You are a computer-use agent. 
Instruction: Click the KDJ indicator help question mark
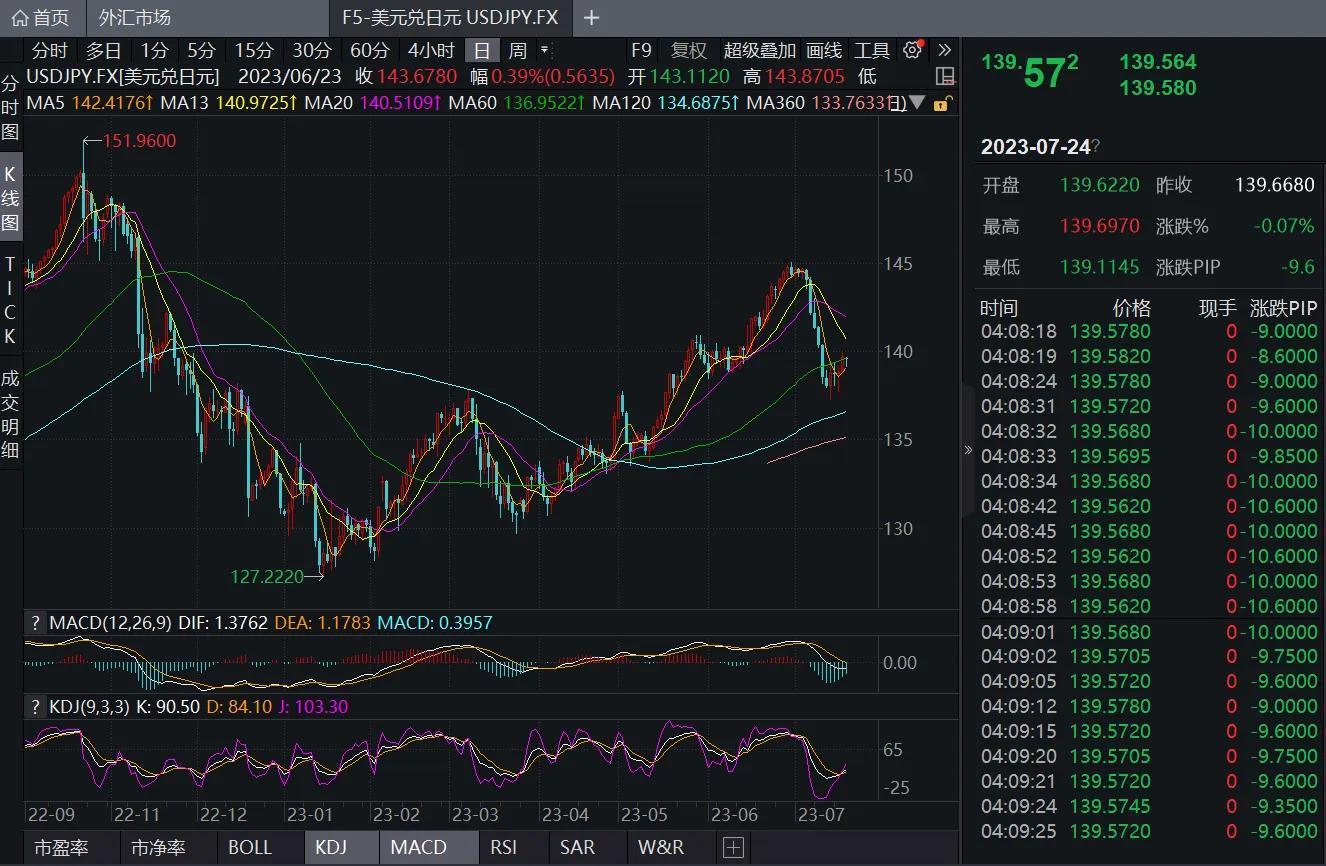(36, 706)
